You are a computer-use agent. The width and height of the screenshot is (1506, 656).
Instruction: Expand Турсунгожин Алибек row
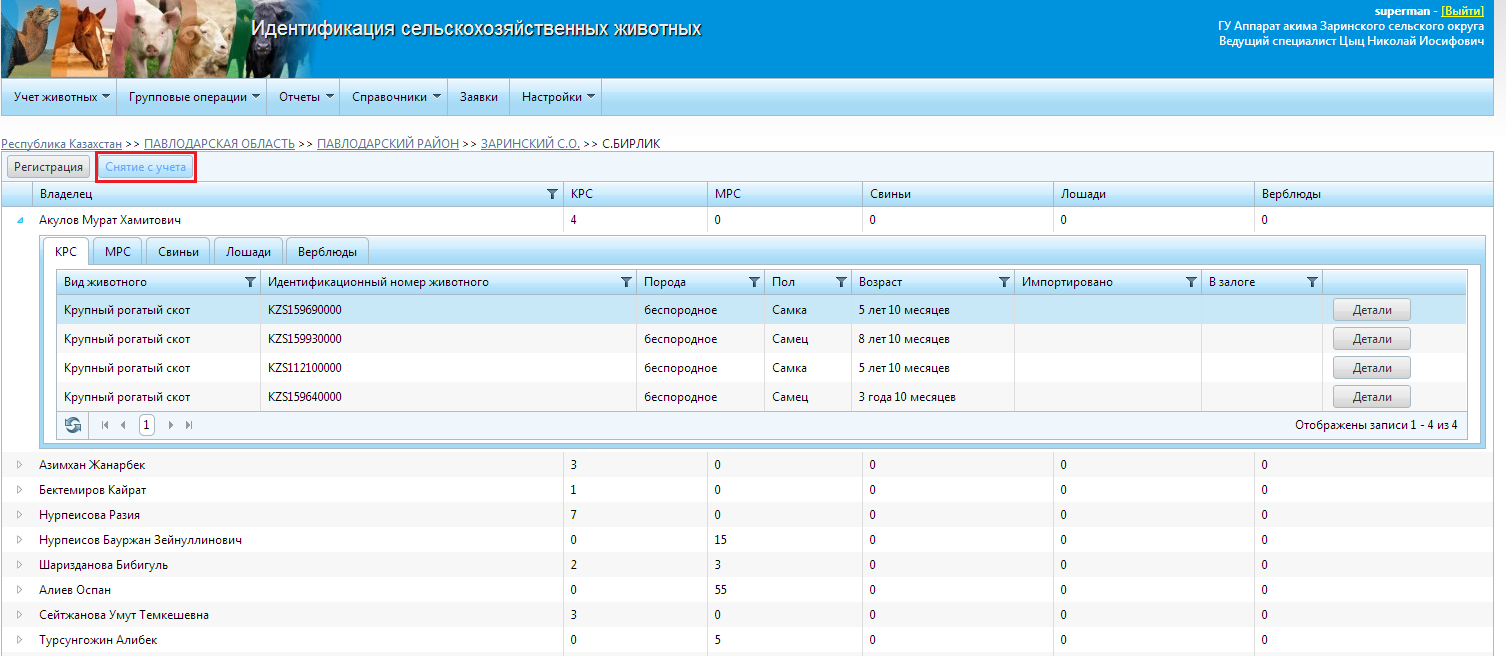coord(19,640)
